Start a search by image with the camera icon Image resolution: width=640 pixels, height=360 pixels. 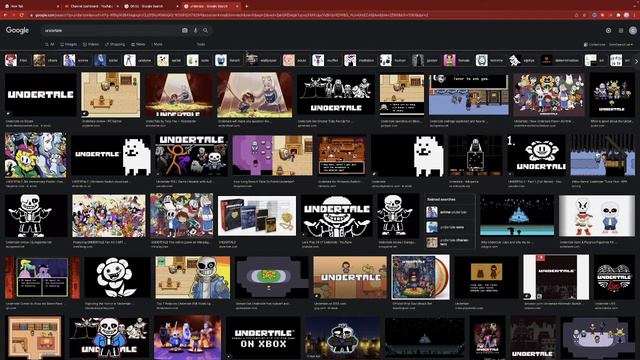[x=185, y=30]
